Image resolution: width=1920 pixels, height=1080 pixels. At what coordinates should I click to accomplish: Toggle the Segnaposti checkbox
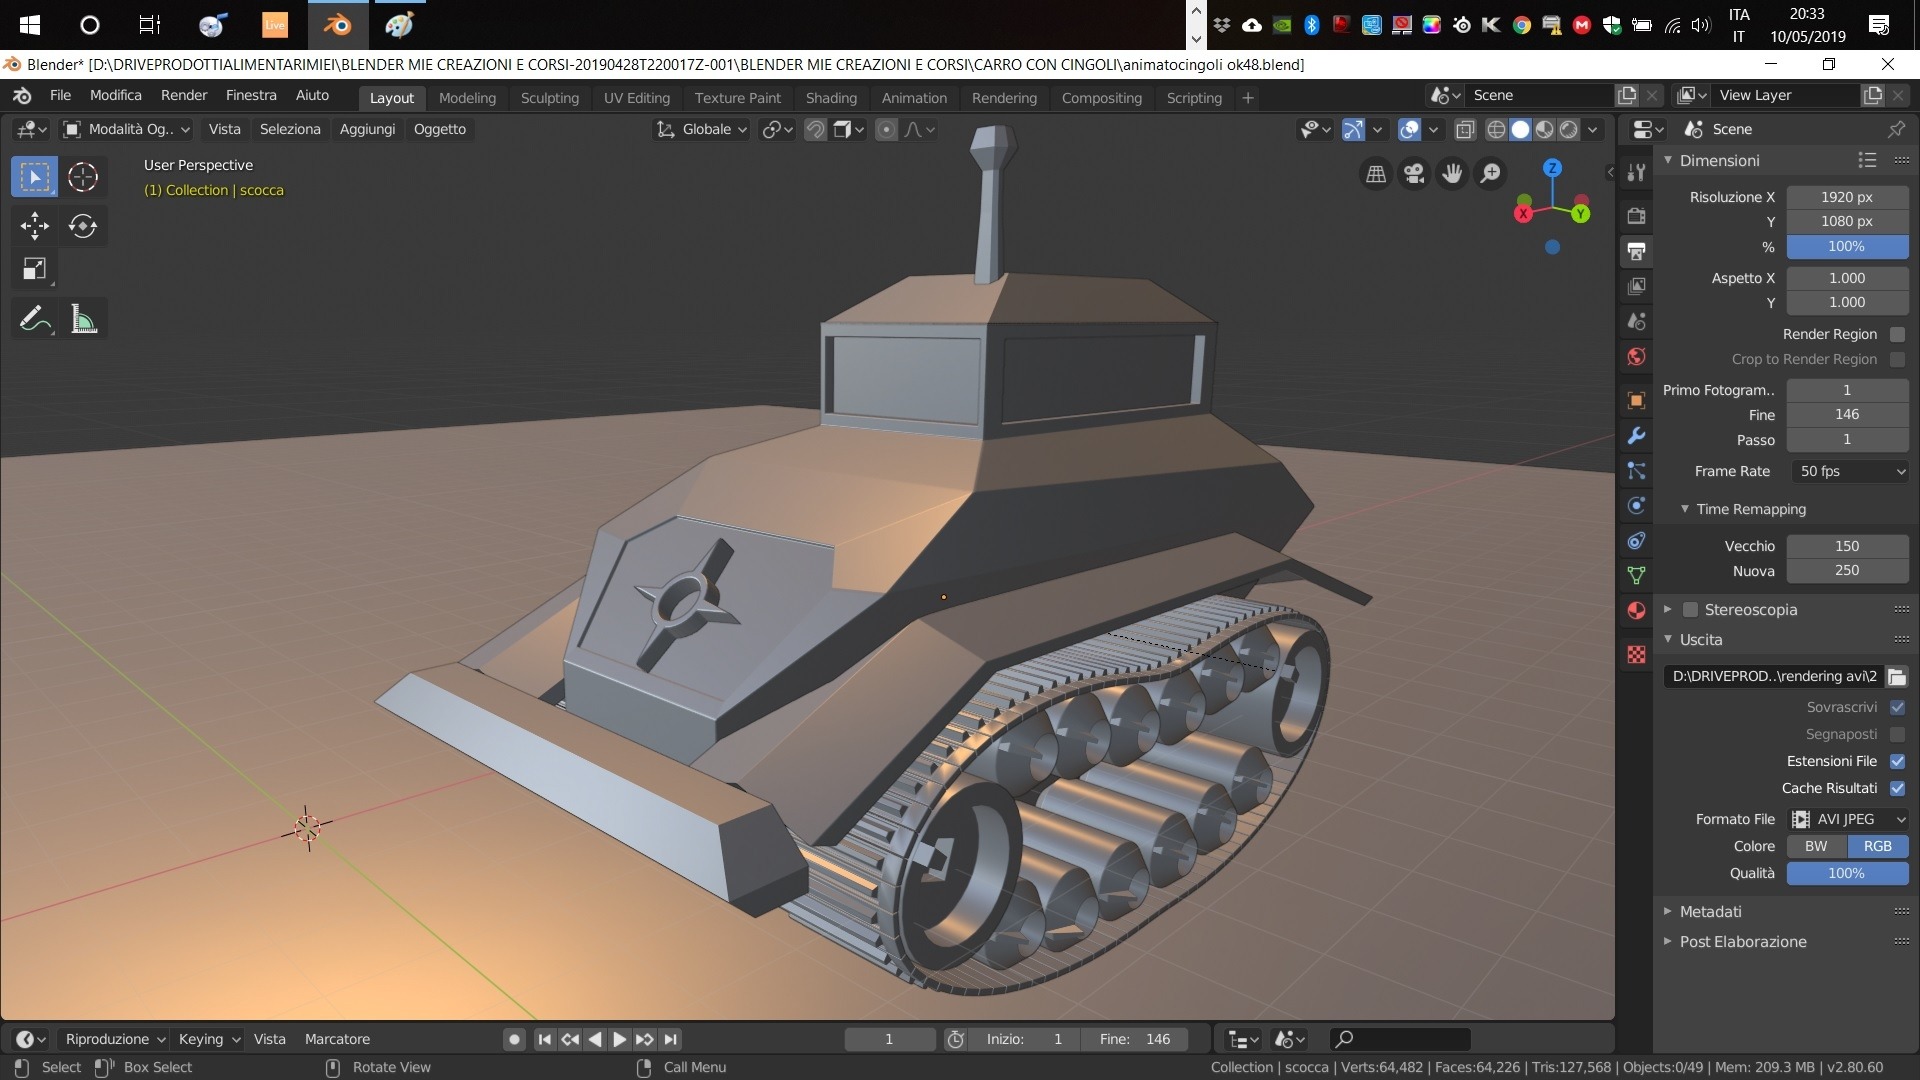(x=1897, y=734)
